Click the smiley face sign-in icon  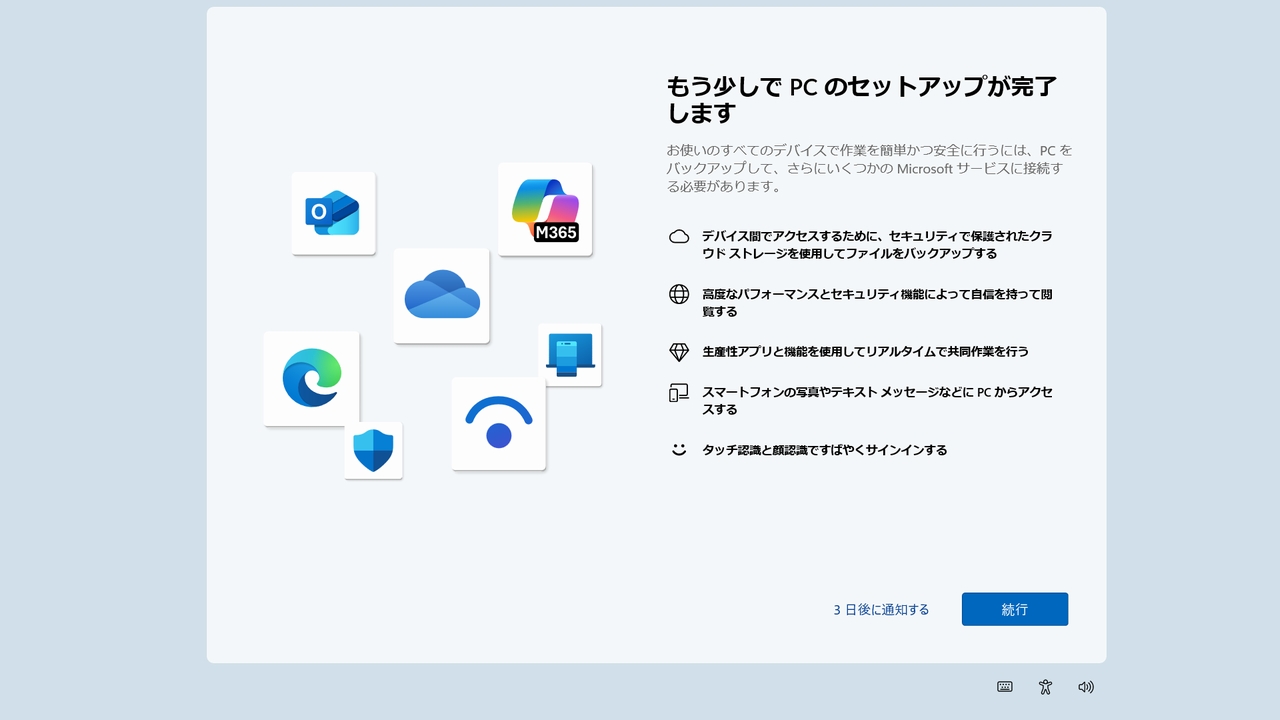pyautogui.click(x=679, y=450)
